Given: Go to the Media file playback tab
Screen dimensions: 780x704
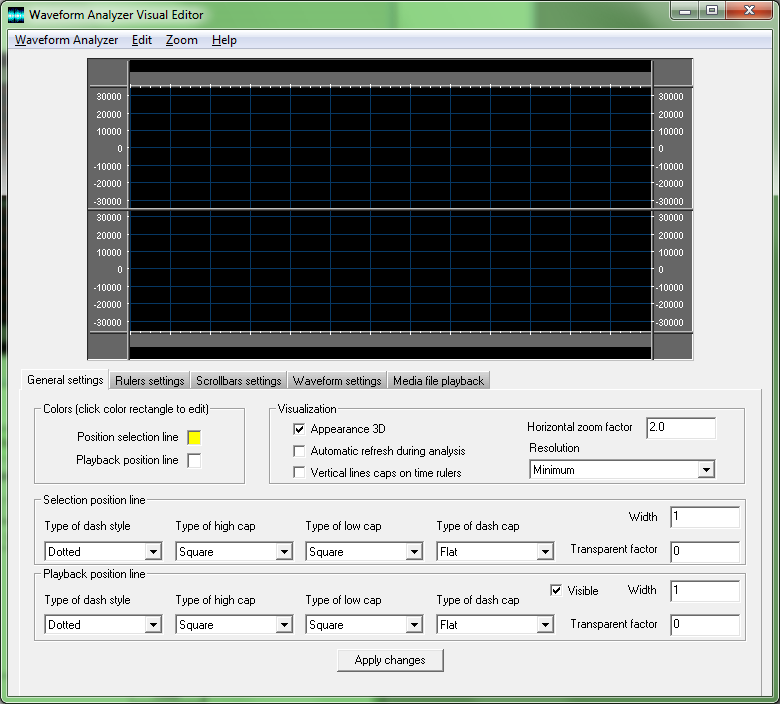Looking at the screenshot, I should [438, 381].
